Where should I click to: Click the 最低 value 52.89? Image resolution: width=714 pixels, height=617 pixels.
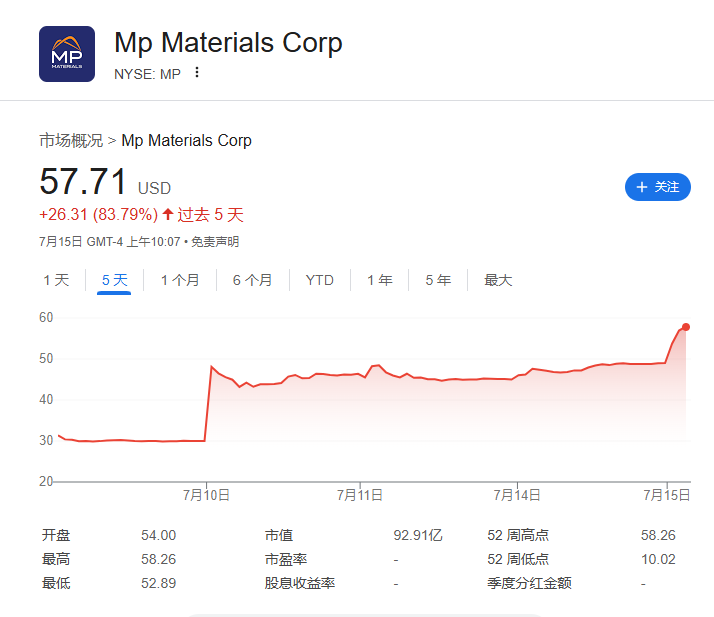pyautogui.click(x=158, y=583)
